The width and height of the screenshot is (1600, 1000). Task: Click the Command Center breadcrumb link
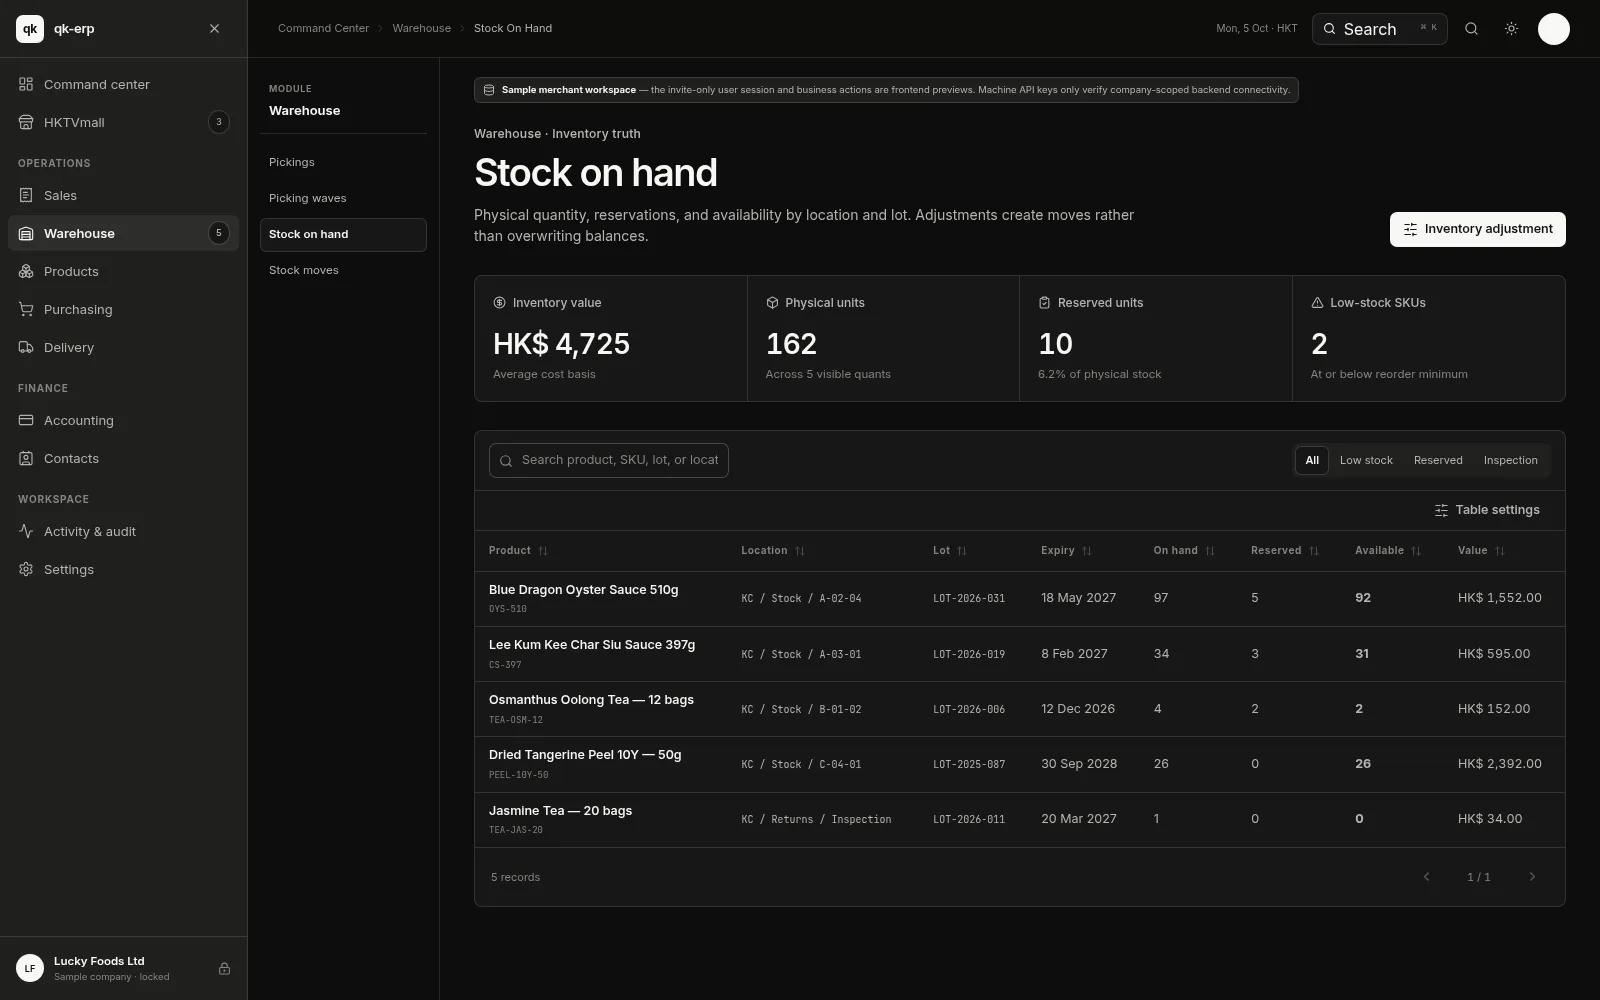click(323, 28)
